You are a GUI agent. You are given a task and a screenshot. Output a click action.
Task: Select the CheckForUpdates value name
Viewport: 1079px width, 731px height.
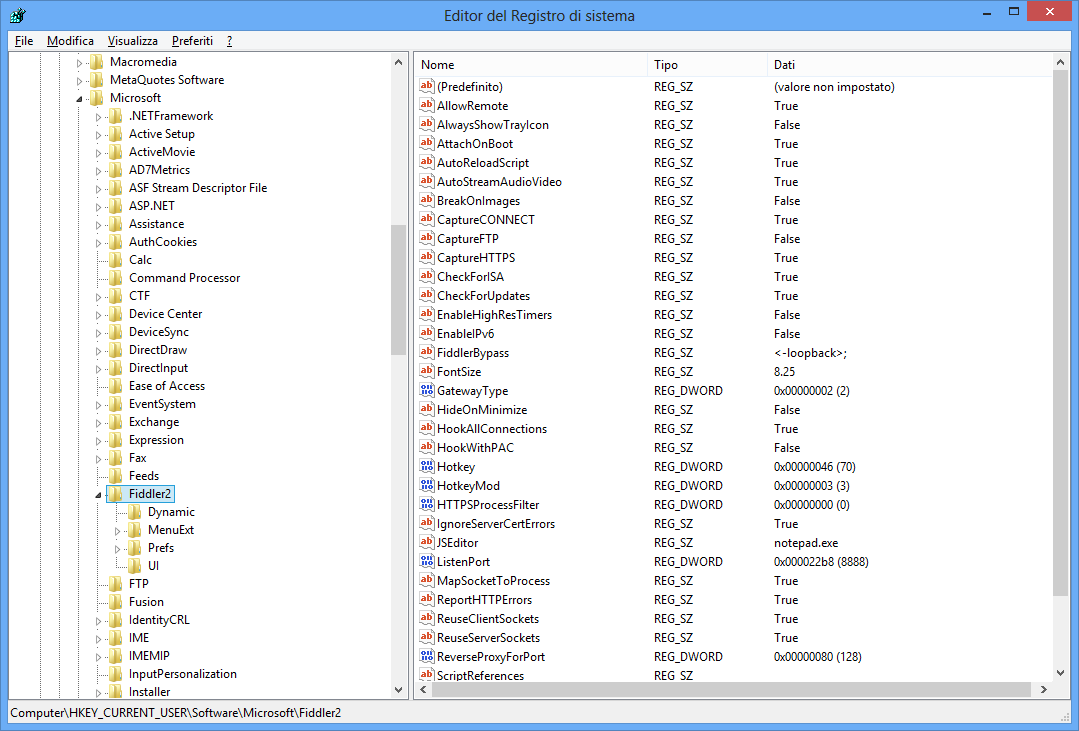[x=484, y=295]
